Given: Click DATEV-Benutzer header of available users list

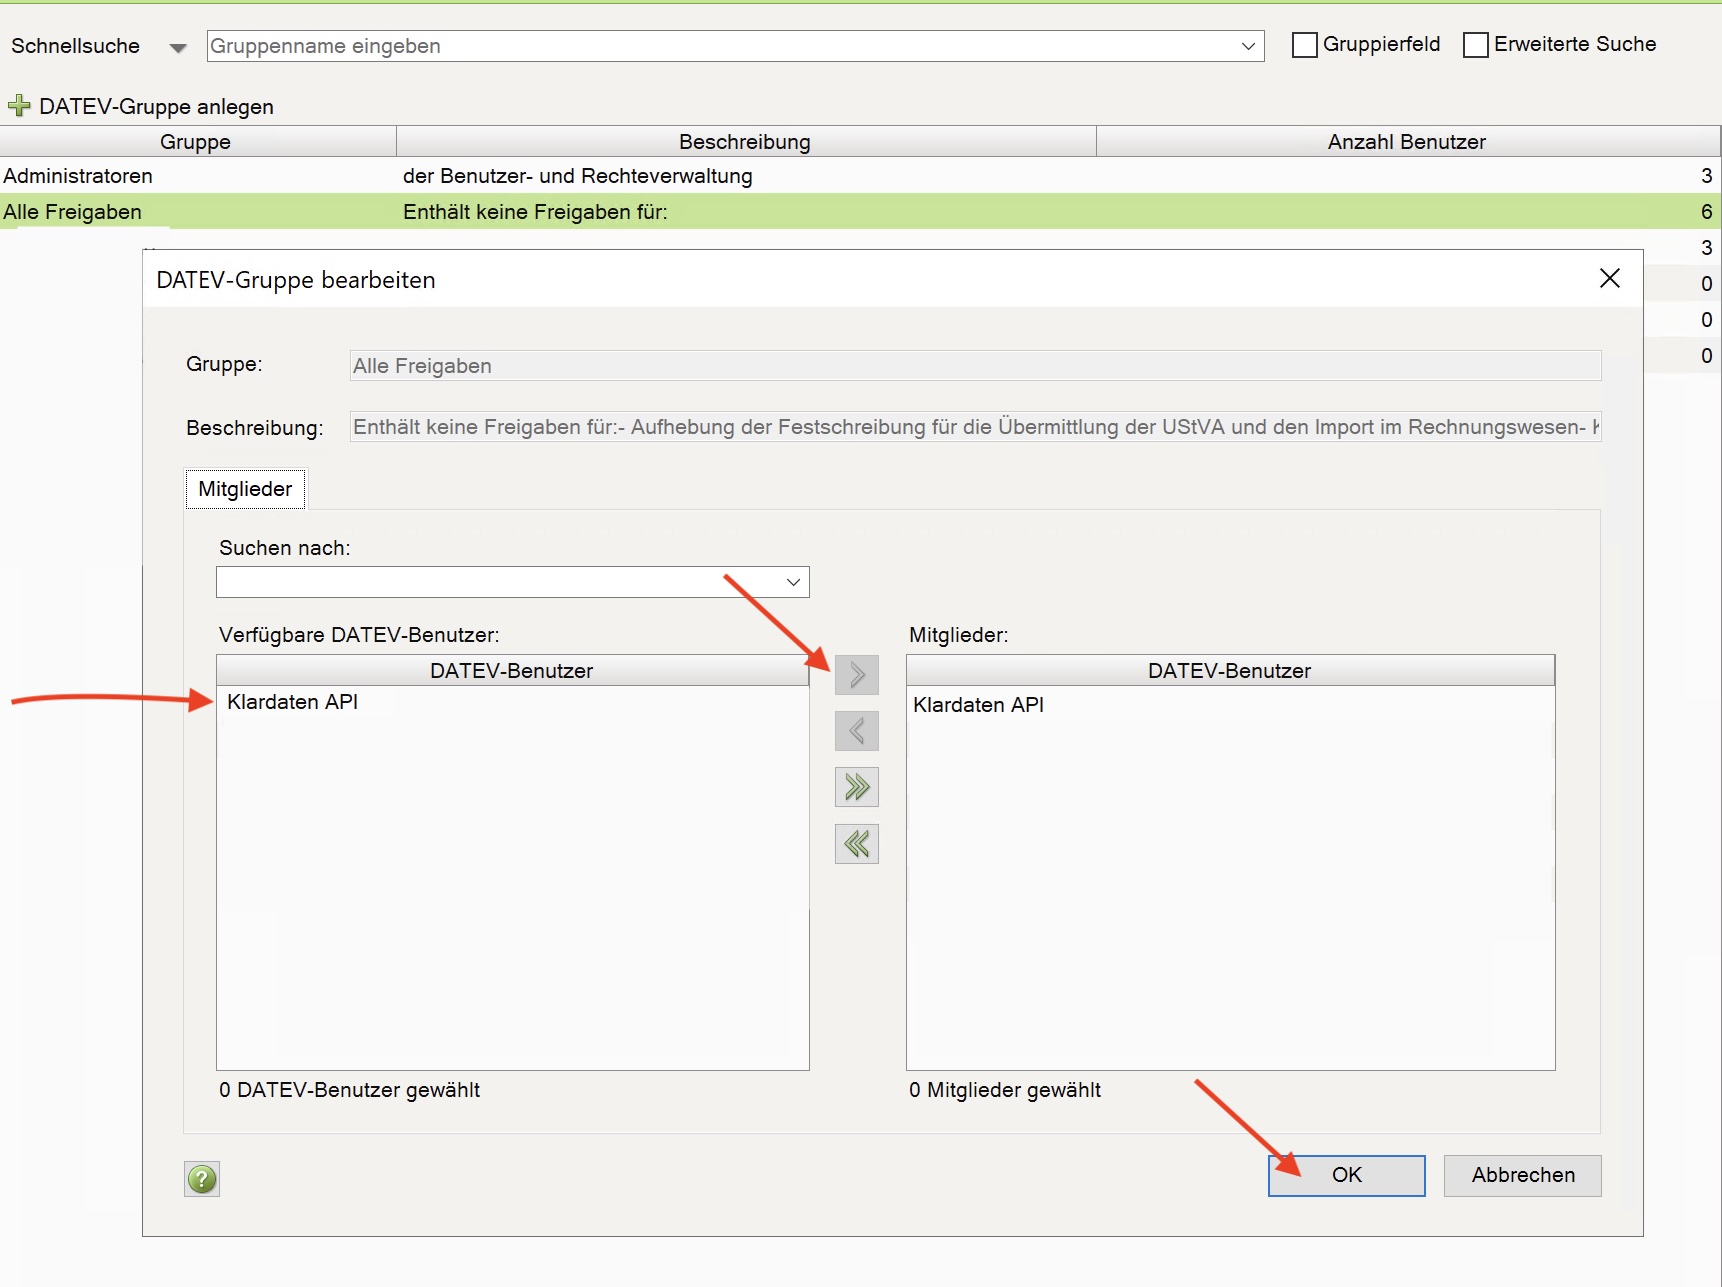Looking at the screenshot, I should (x=512, y=671).
